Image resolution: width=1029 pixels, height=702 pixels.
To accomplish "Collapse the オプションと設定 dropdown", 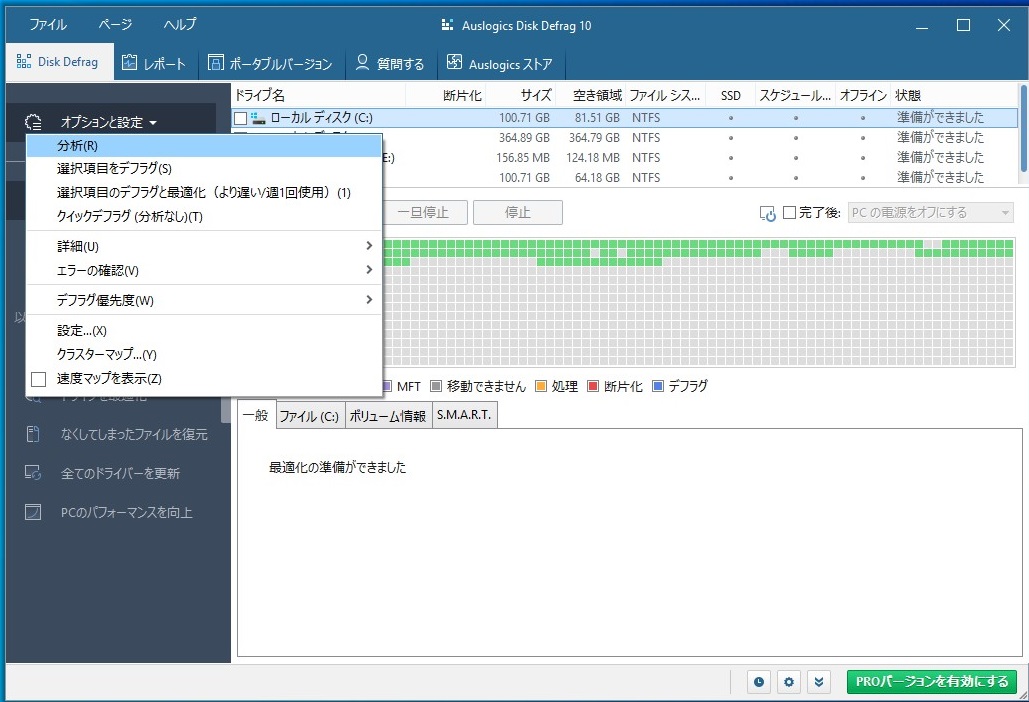I will point(110,122).
